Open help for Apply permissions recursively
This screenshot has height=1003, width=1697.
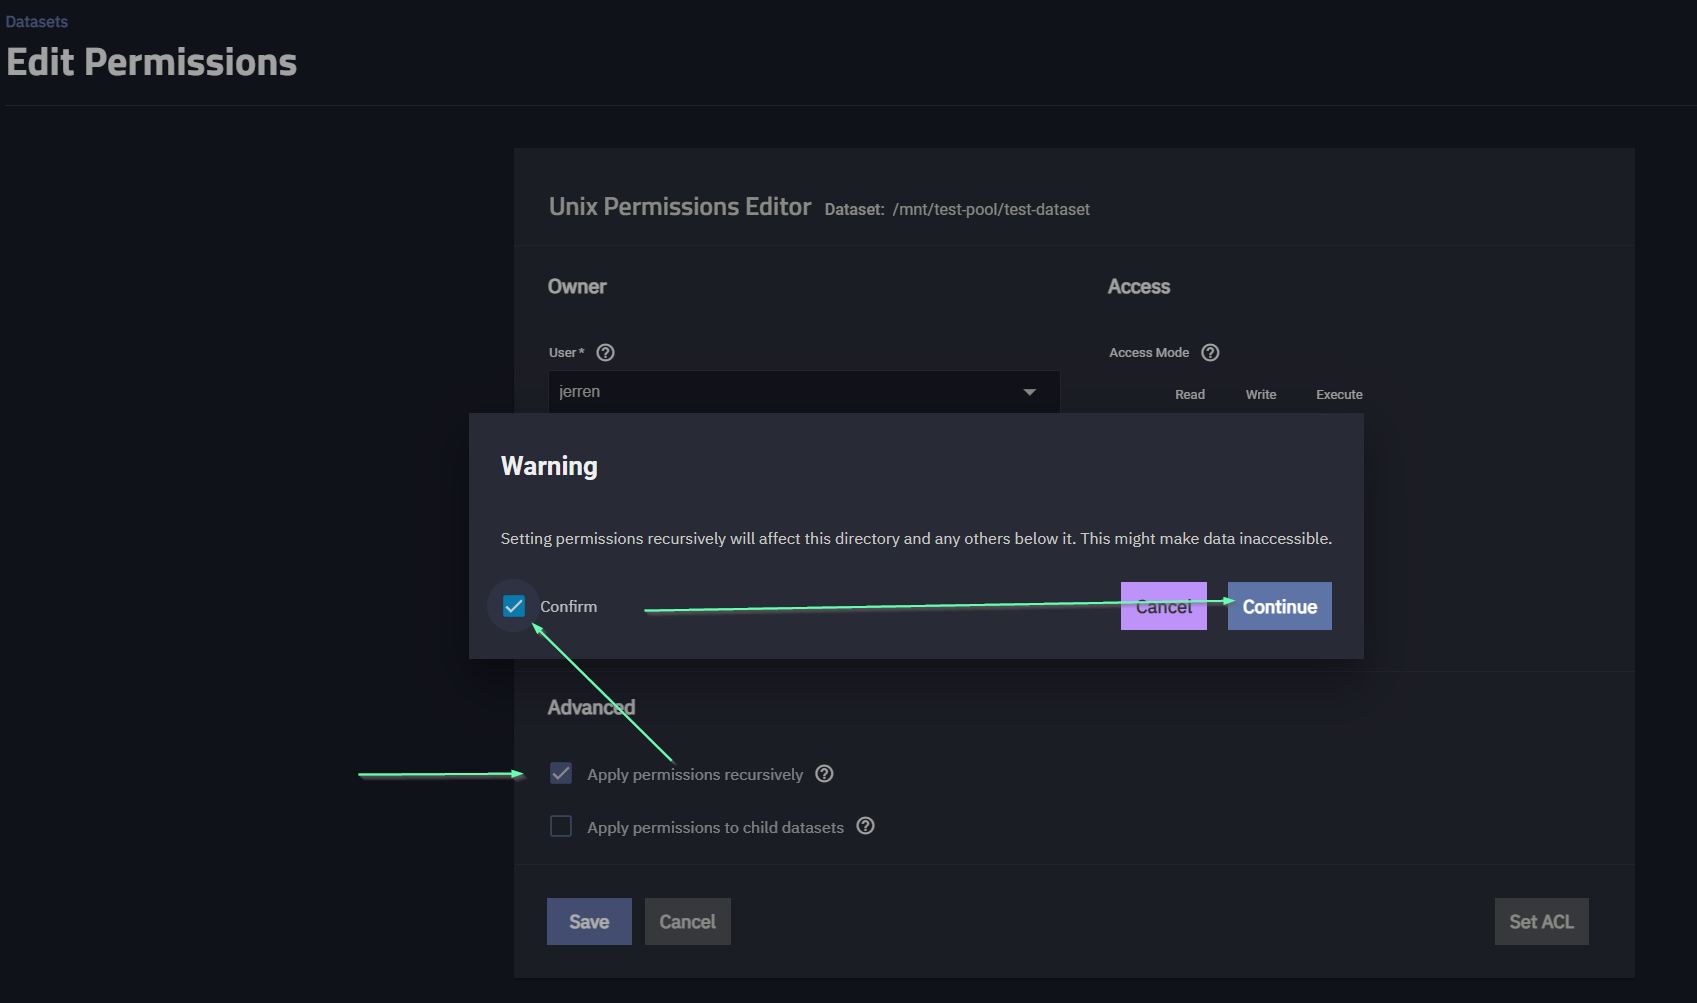pyautogui.click(x=824, y=773)
